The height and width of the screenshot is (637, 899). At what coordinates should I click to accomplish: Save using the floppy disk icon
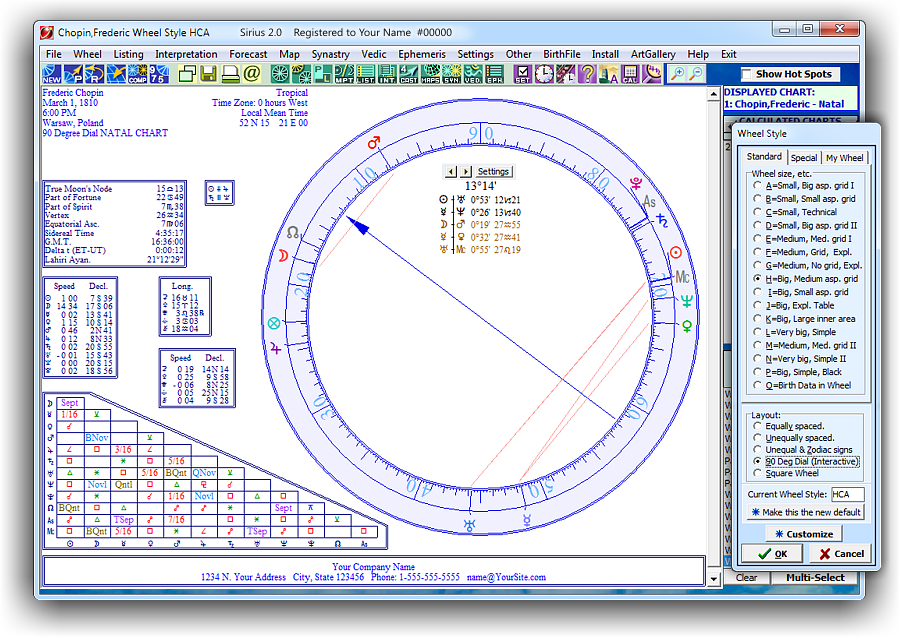coord(208,74)
